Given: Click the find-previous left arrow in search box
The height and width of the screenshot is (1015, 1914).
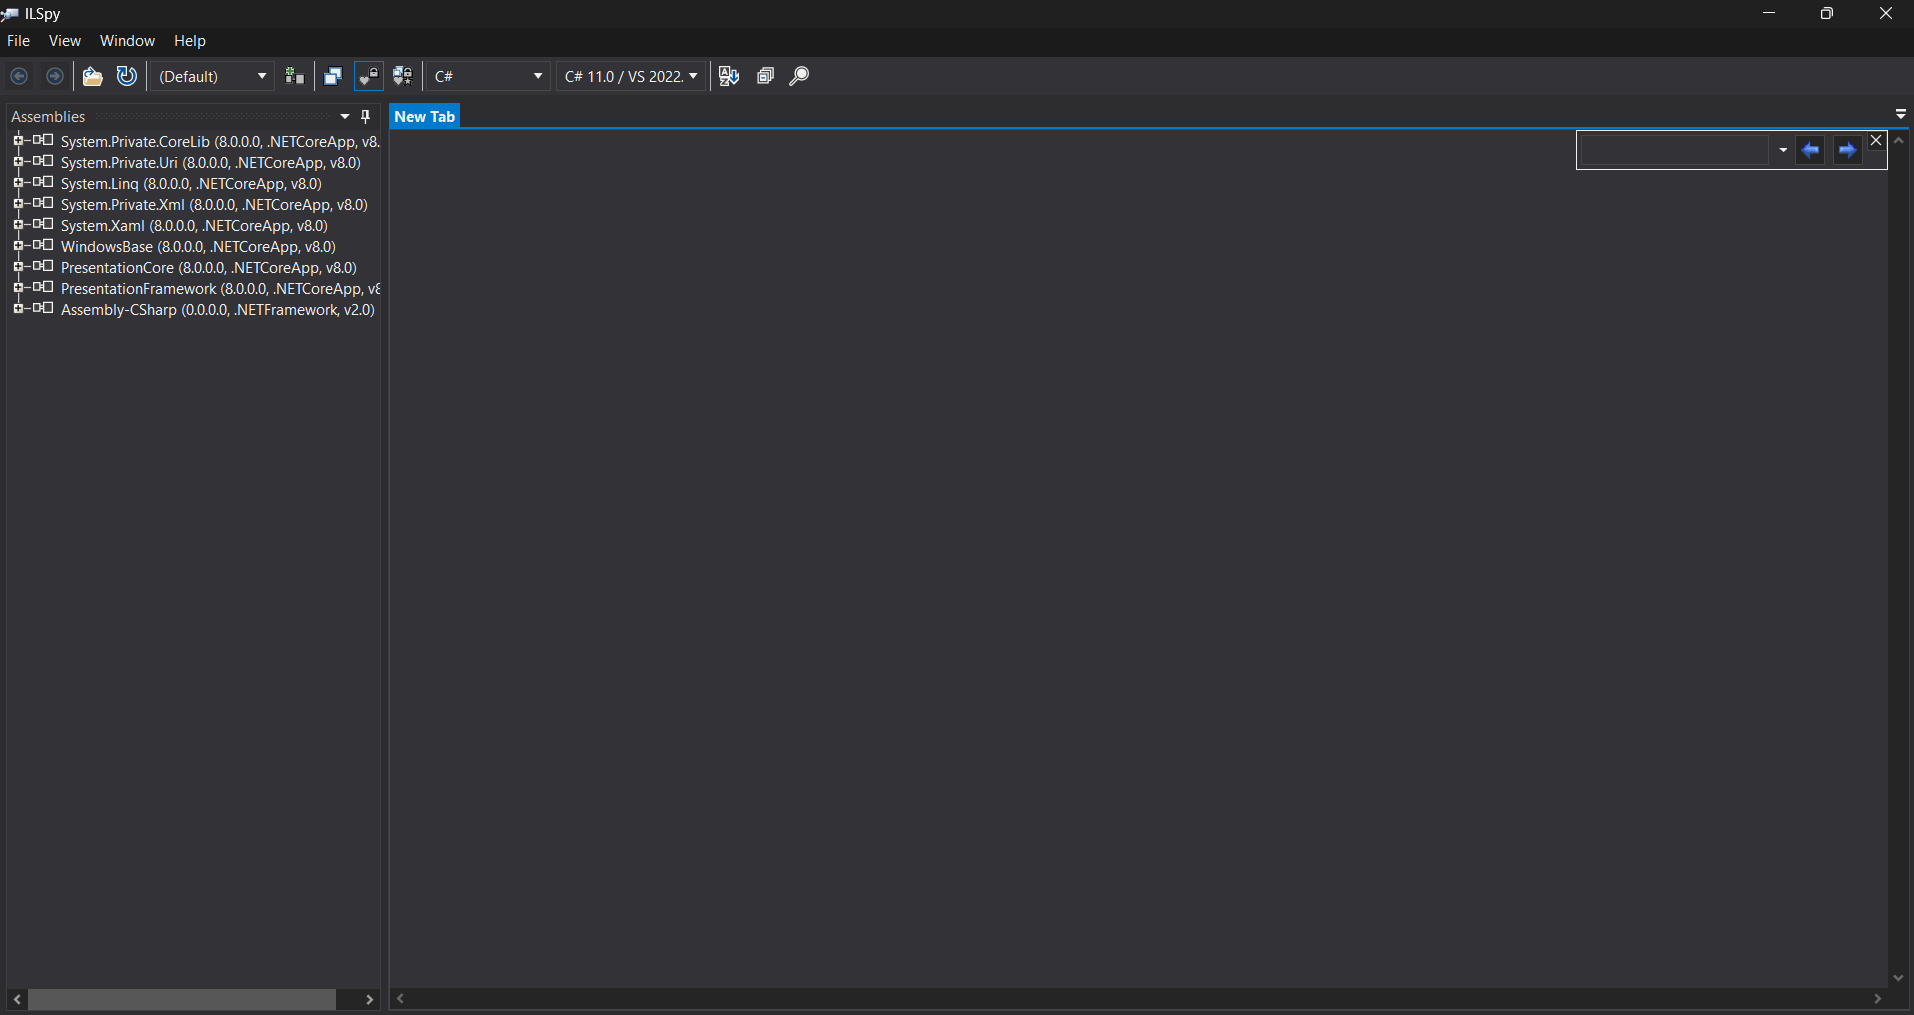Looking at the screenshot, I should (1810, 150).
